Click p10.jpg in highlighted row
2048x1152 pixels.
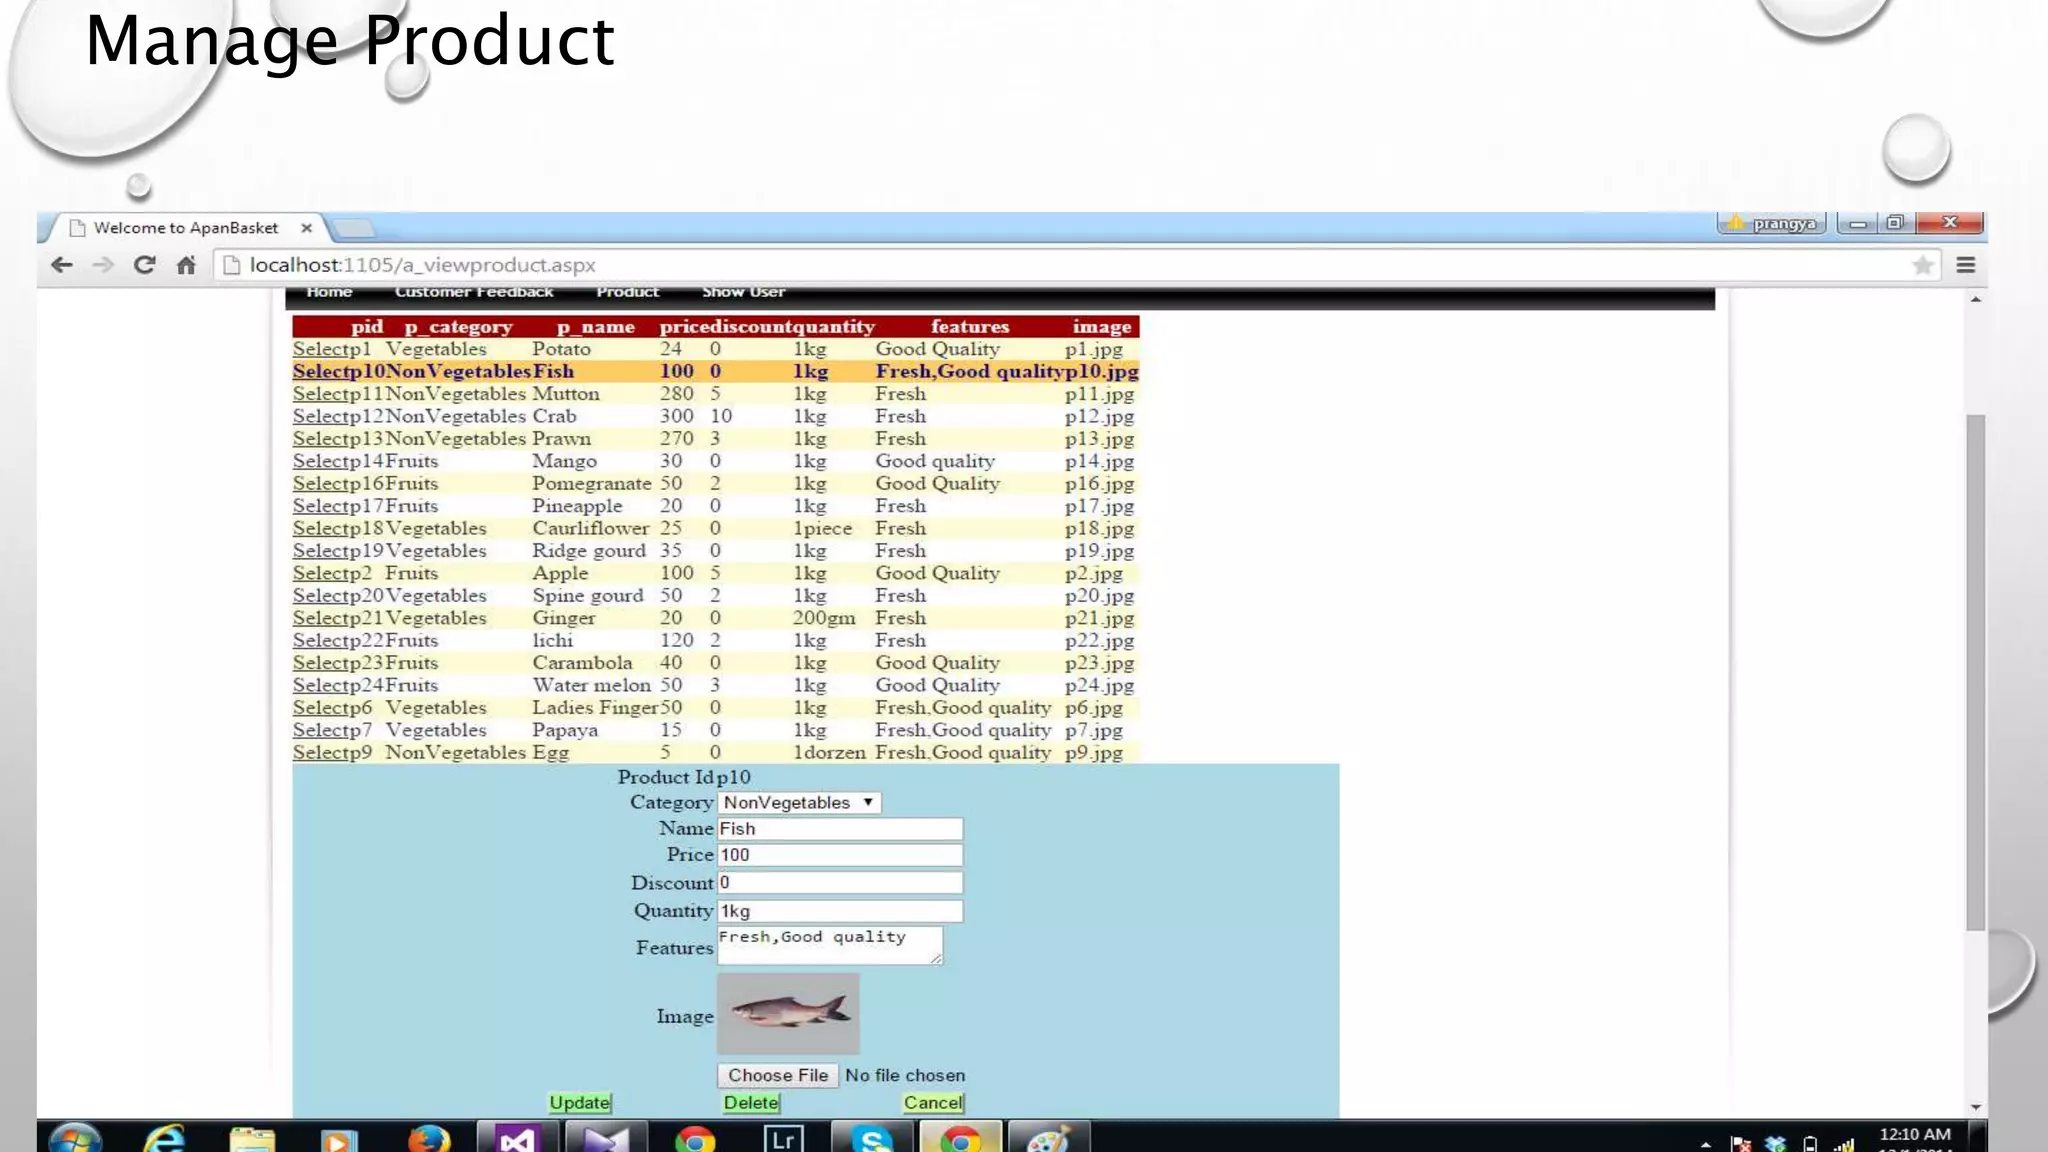tap(1101, 371)
